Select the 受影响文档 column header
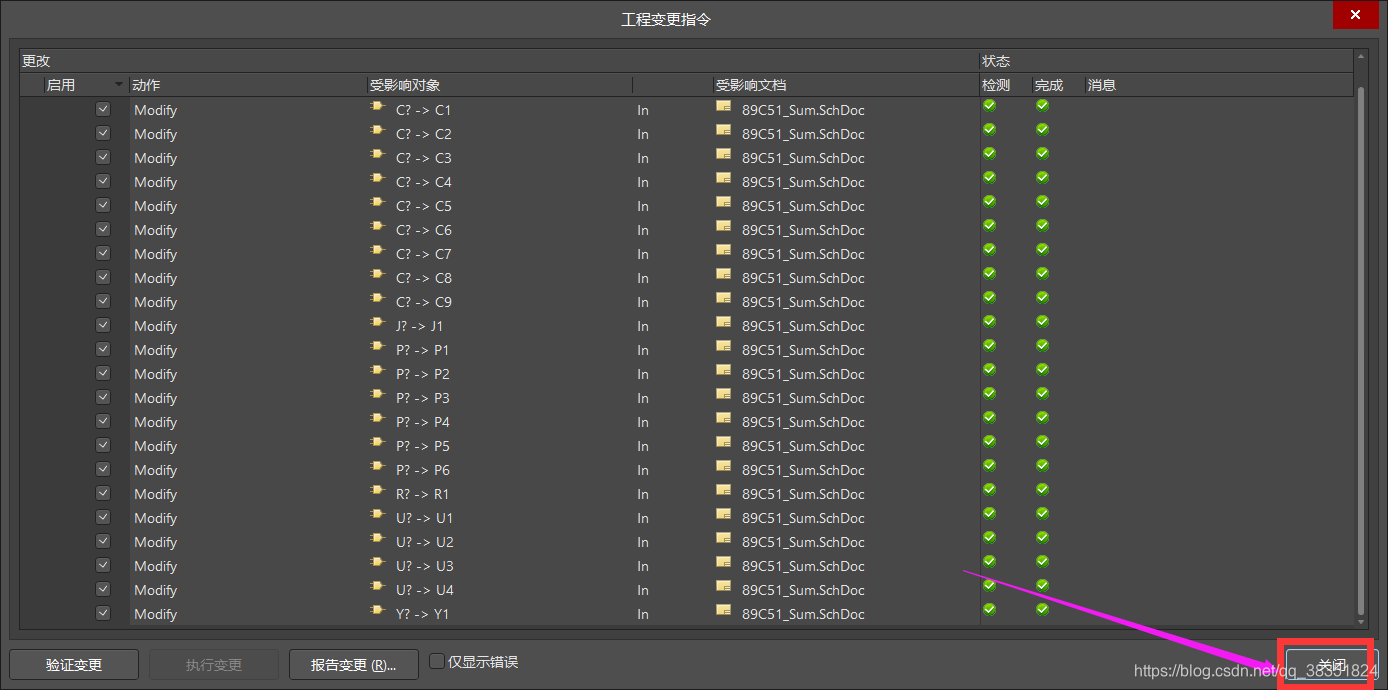 [x=750, y=86]
